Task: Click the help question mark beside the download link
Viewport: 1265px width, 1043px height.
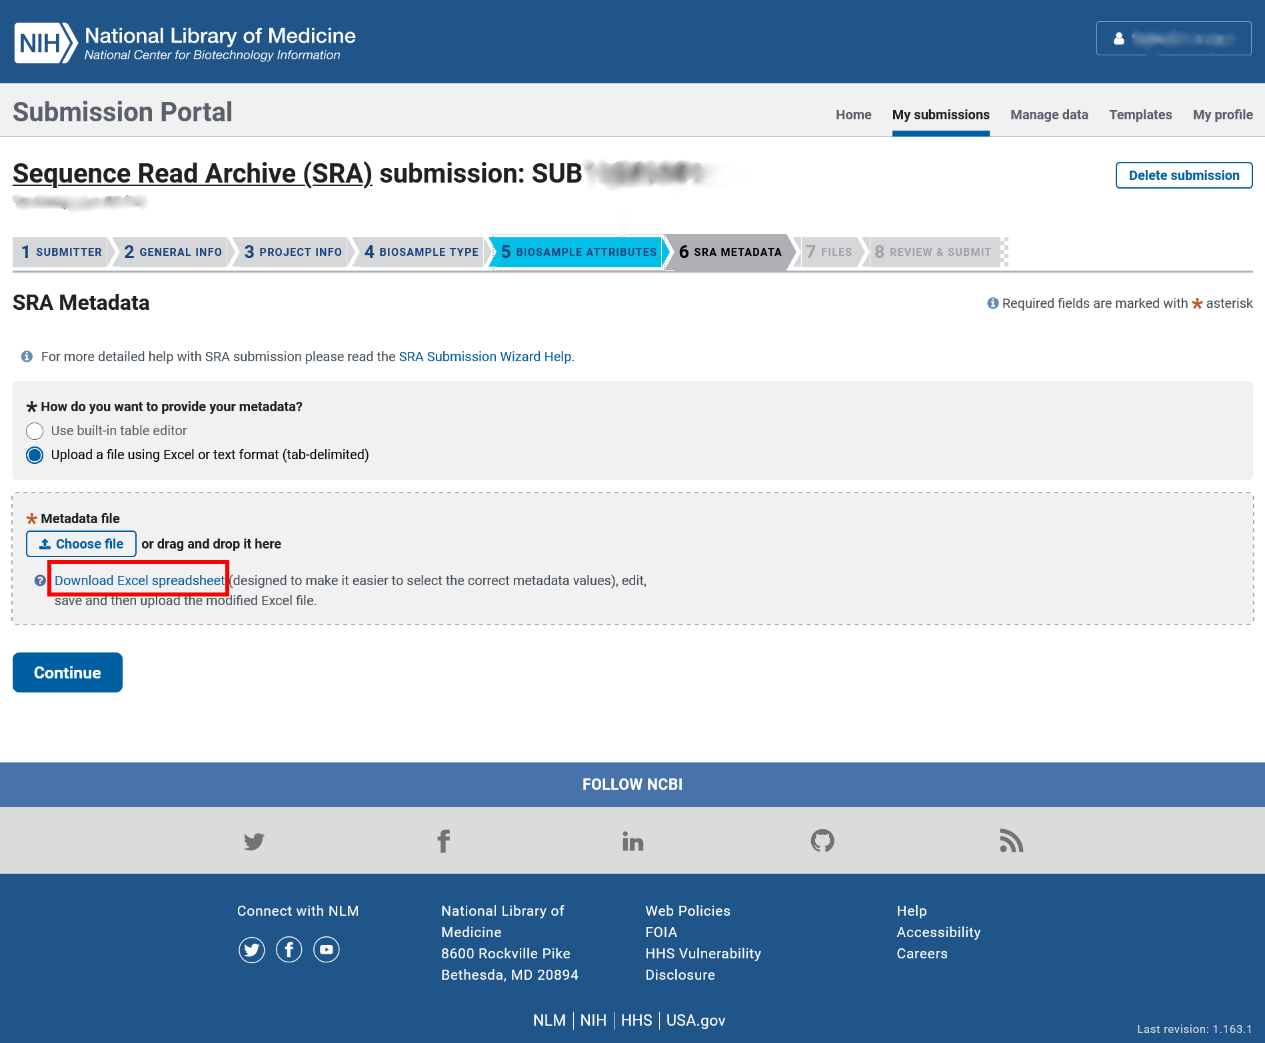Action: pos(38,580)
